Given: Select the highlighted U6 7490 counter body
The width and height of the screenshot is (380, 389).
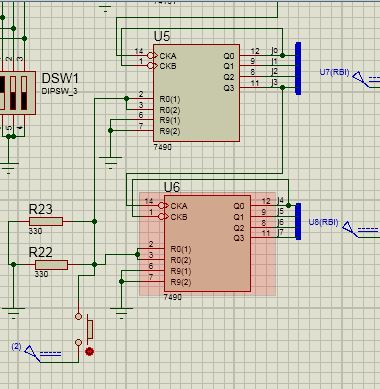Looking at the screenshot, I should (207, 244).
